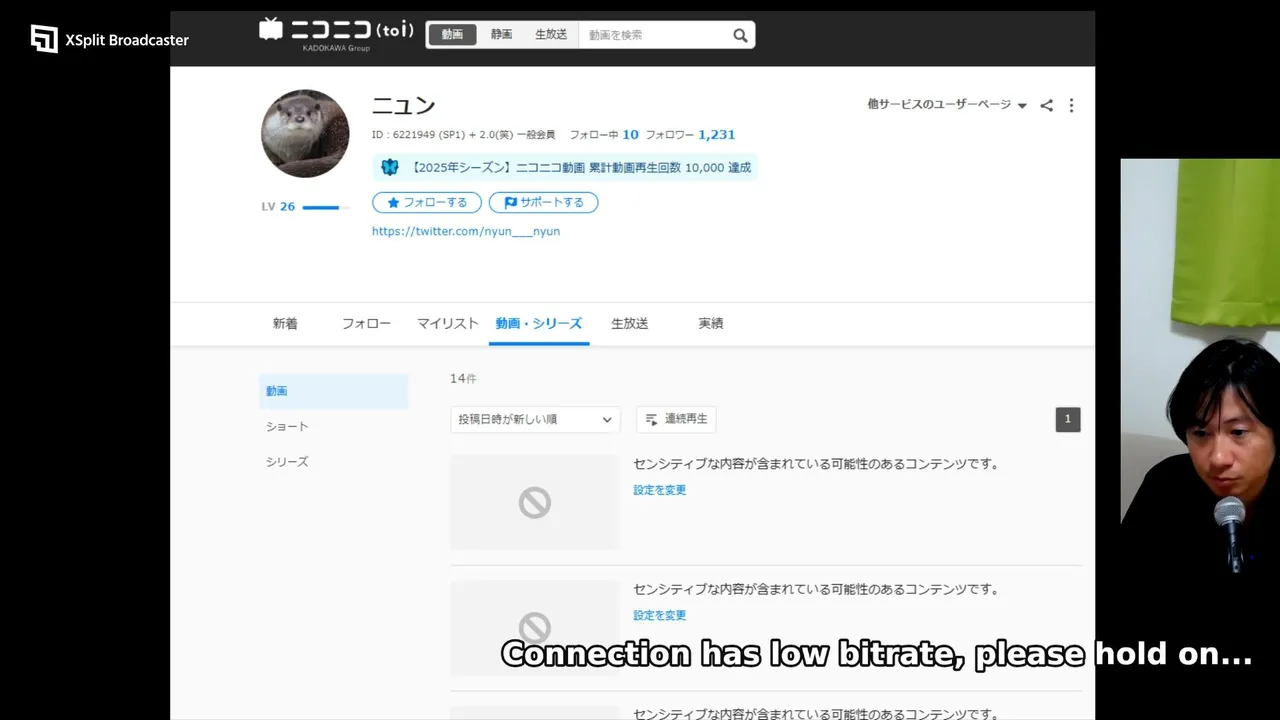Screen dimensions: 1280x720
Task: Open the share icon on profile
Action: pos(1047,105)
